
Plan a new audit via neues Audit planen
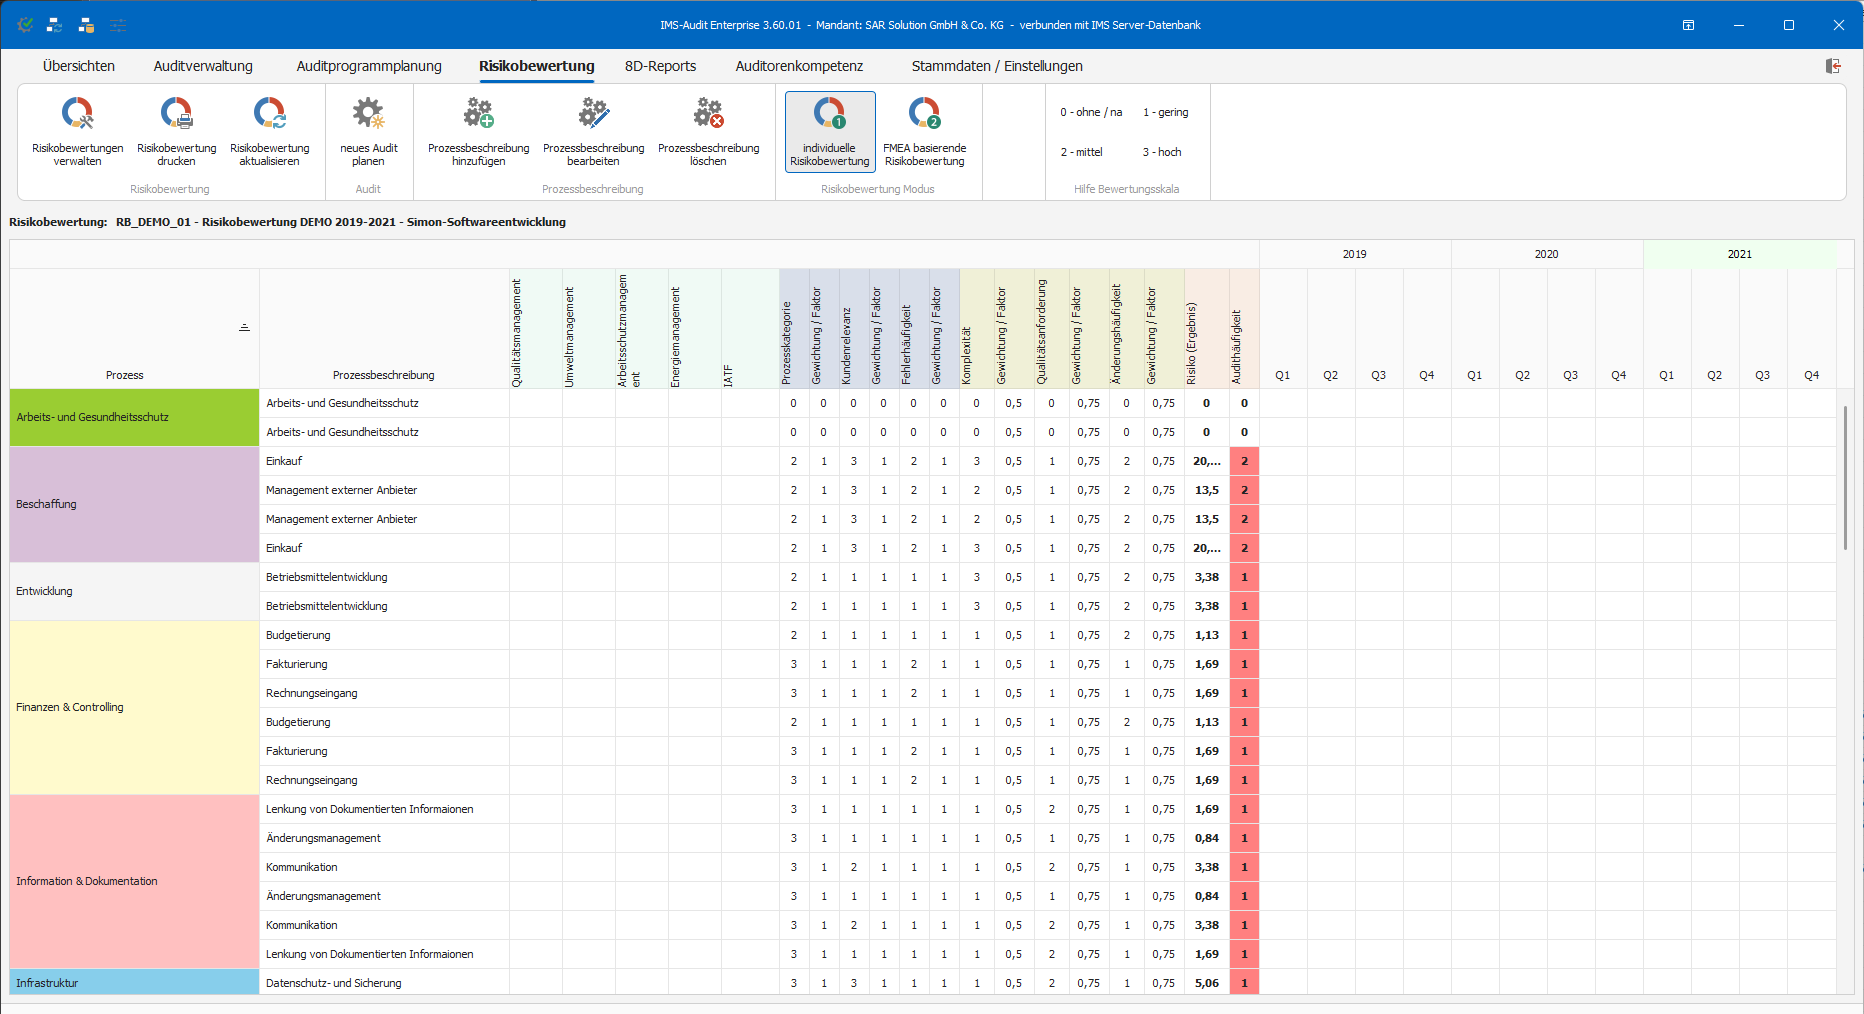tap(368, 132)
